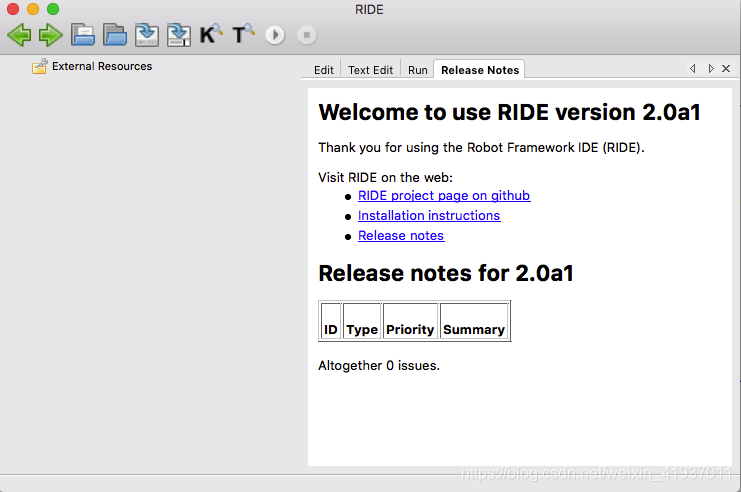Click the Save All toolbar icon
This screenshot has width=741, height=492.
(x=179, y=35)
